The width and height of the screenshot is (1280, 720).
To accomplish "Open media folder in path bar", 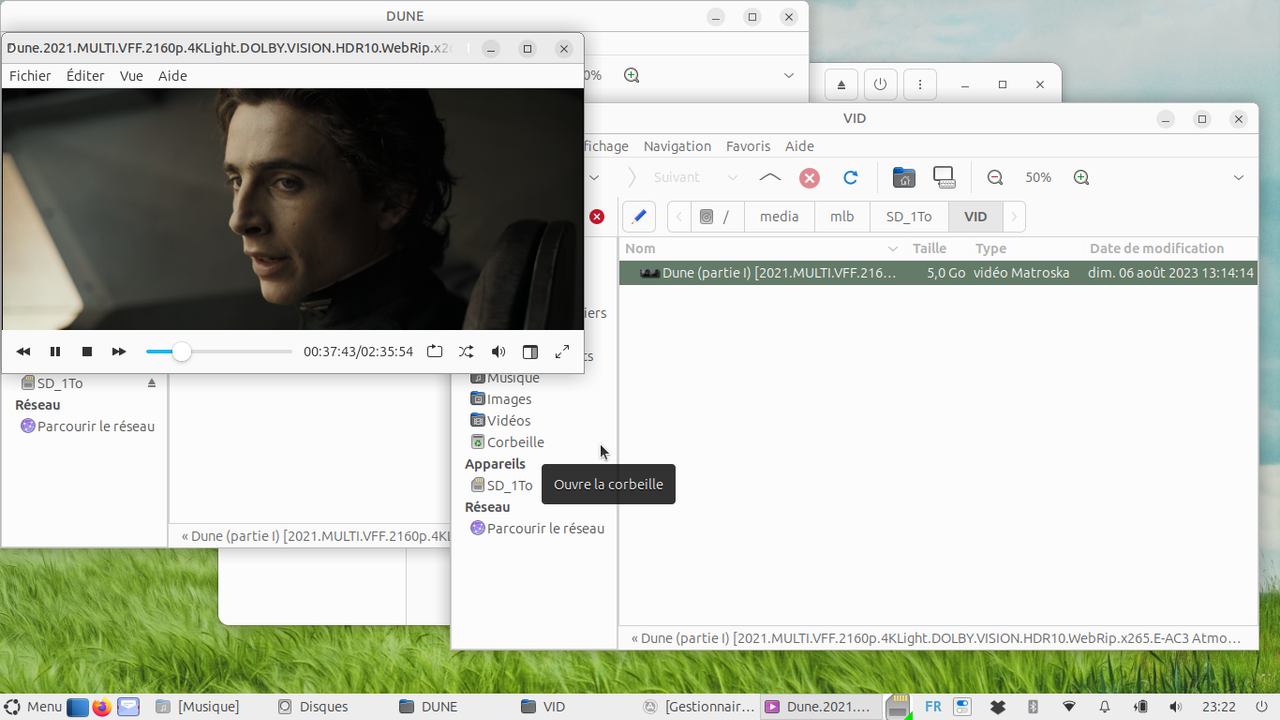I will (779, 217).
